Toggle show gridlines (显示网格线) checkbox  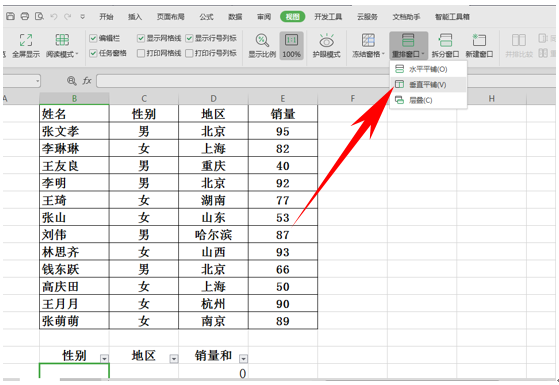[141, 38]
